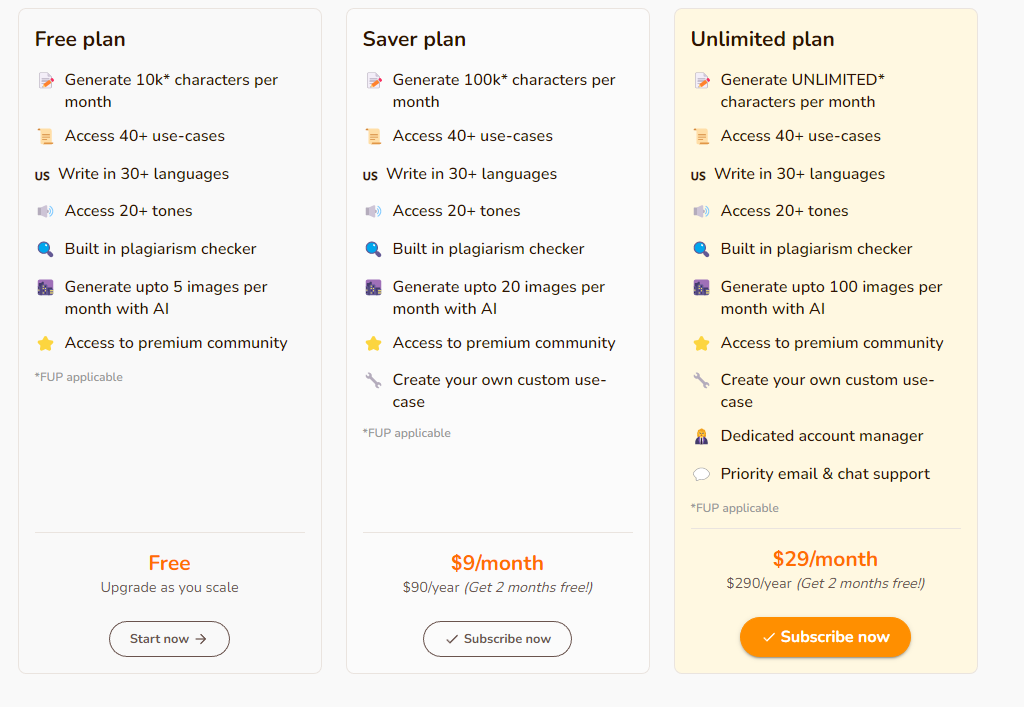Click the US flag icon in Free plan
The height and width of the screenshot is (707, 1024).
pyautogui.click(x=42, y=175)
